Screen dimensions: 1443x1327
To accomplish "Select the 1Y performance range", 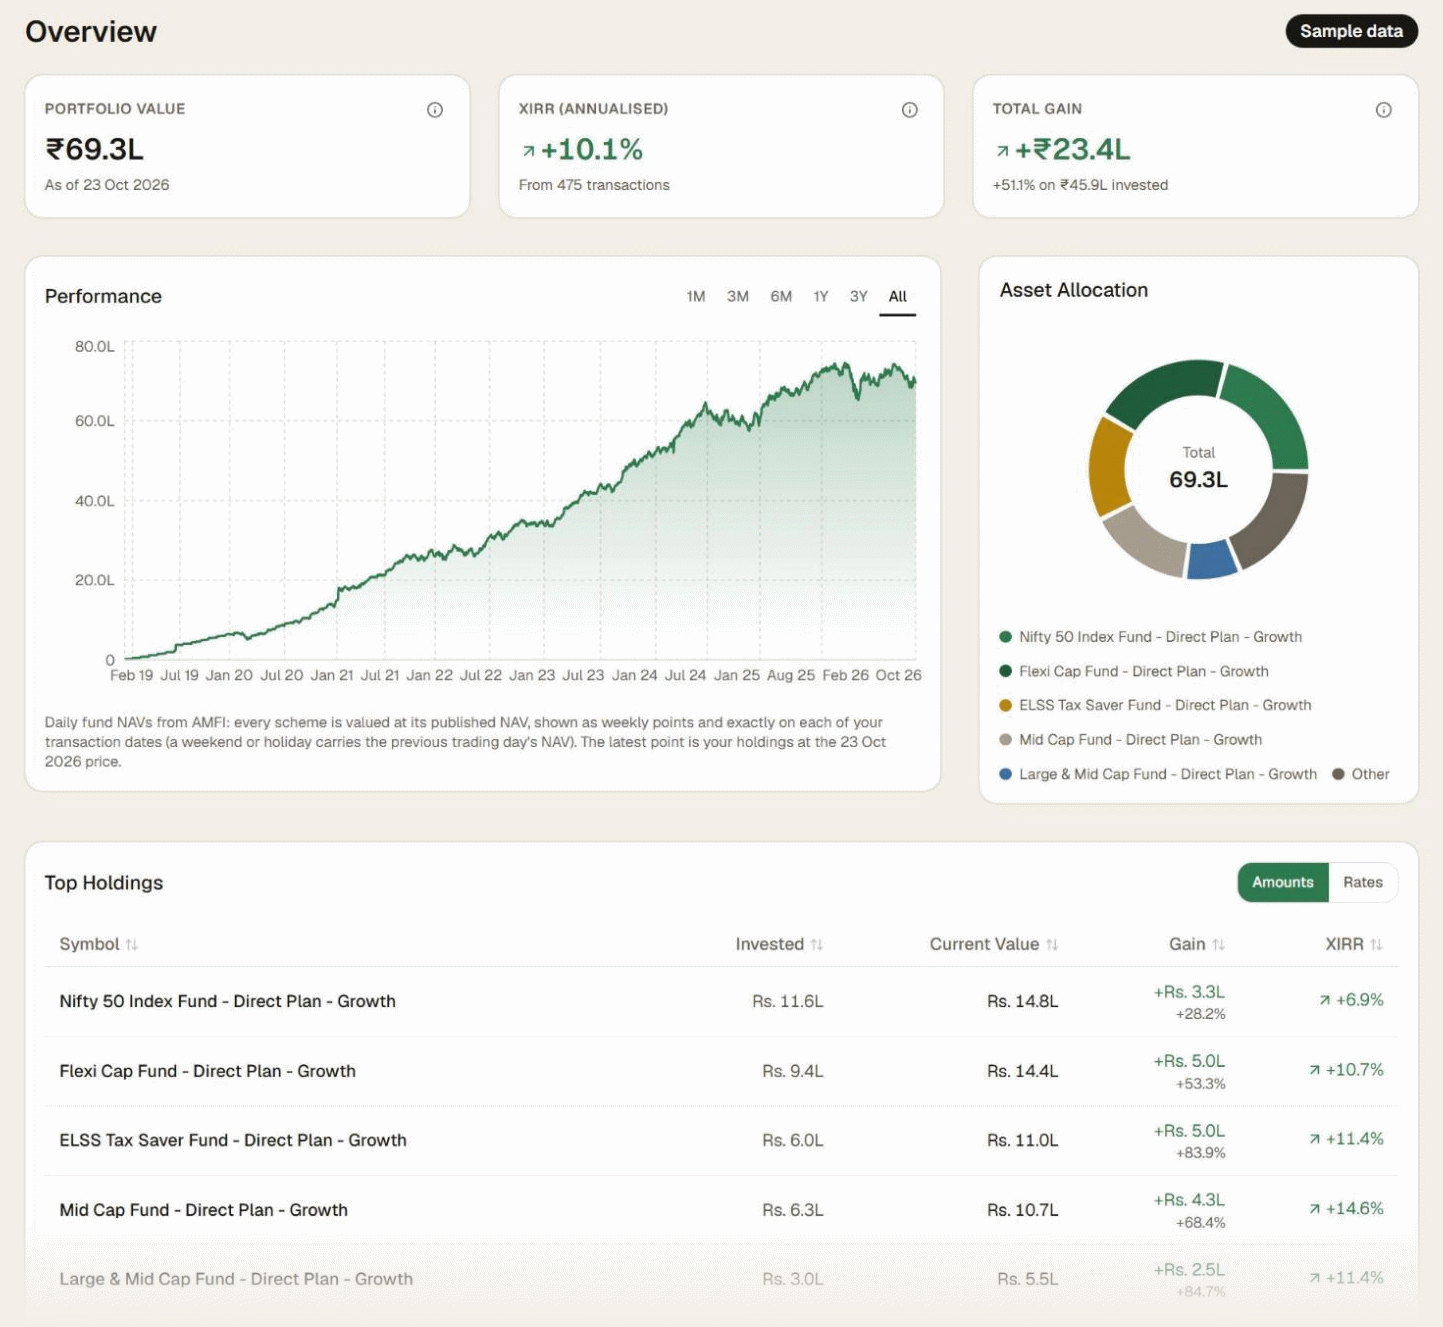I will (821, 296).
